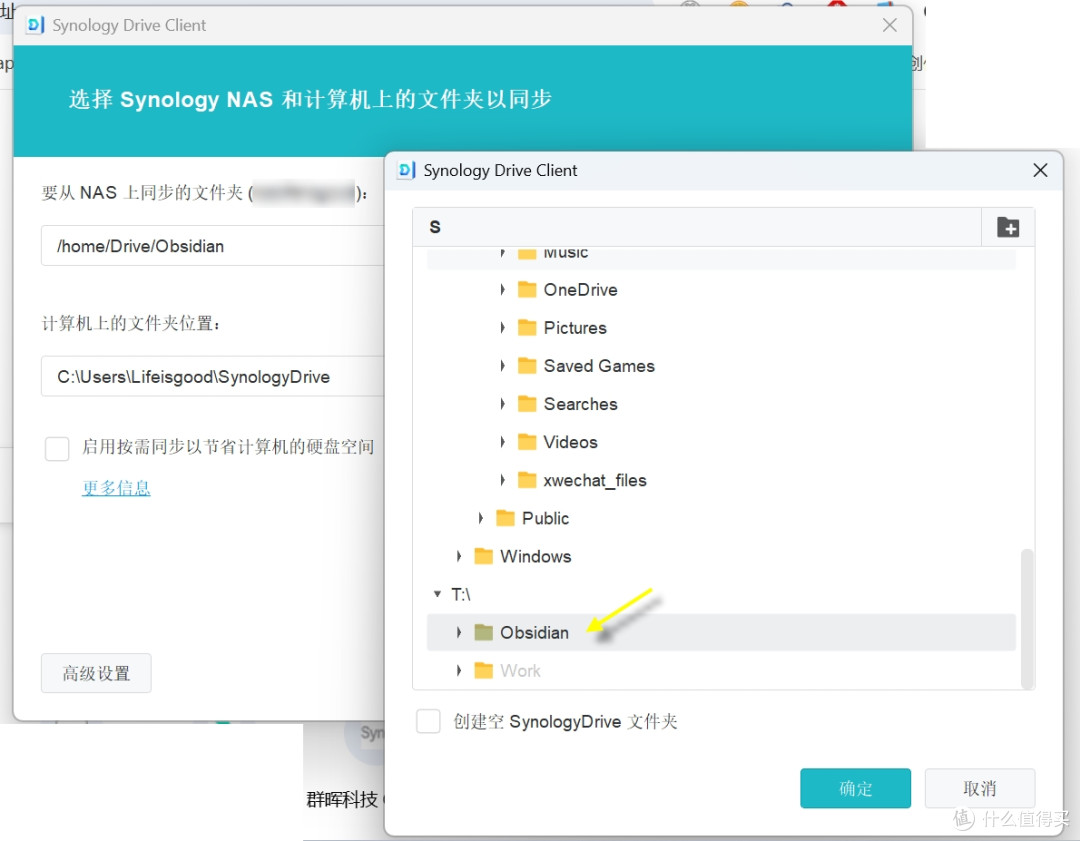Image resolution: width=1080 pixels, height=841 pixels.
Task: Select the Pictures folder icon
Action: point(527,327)
